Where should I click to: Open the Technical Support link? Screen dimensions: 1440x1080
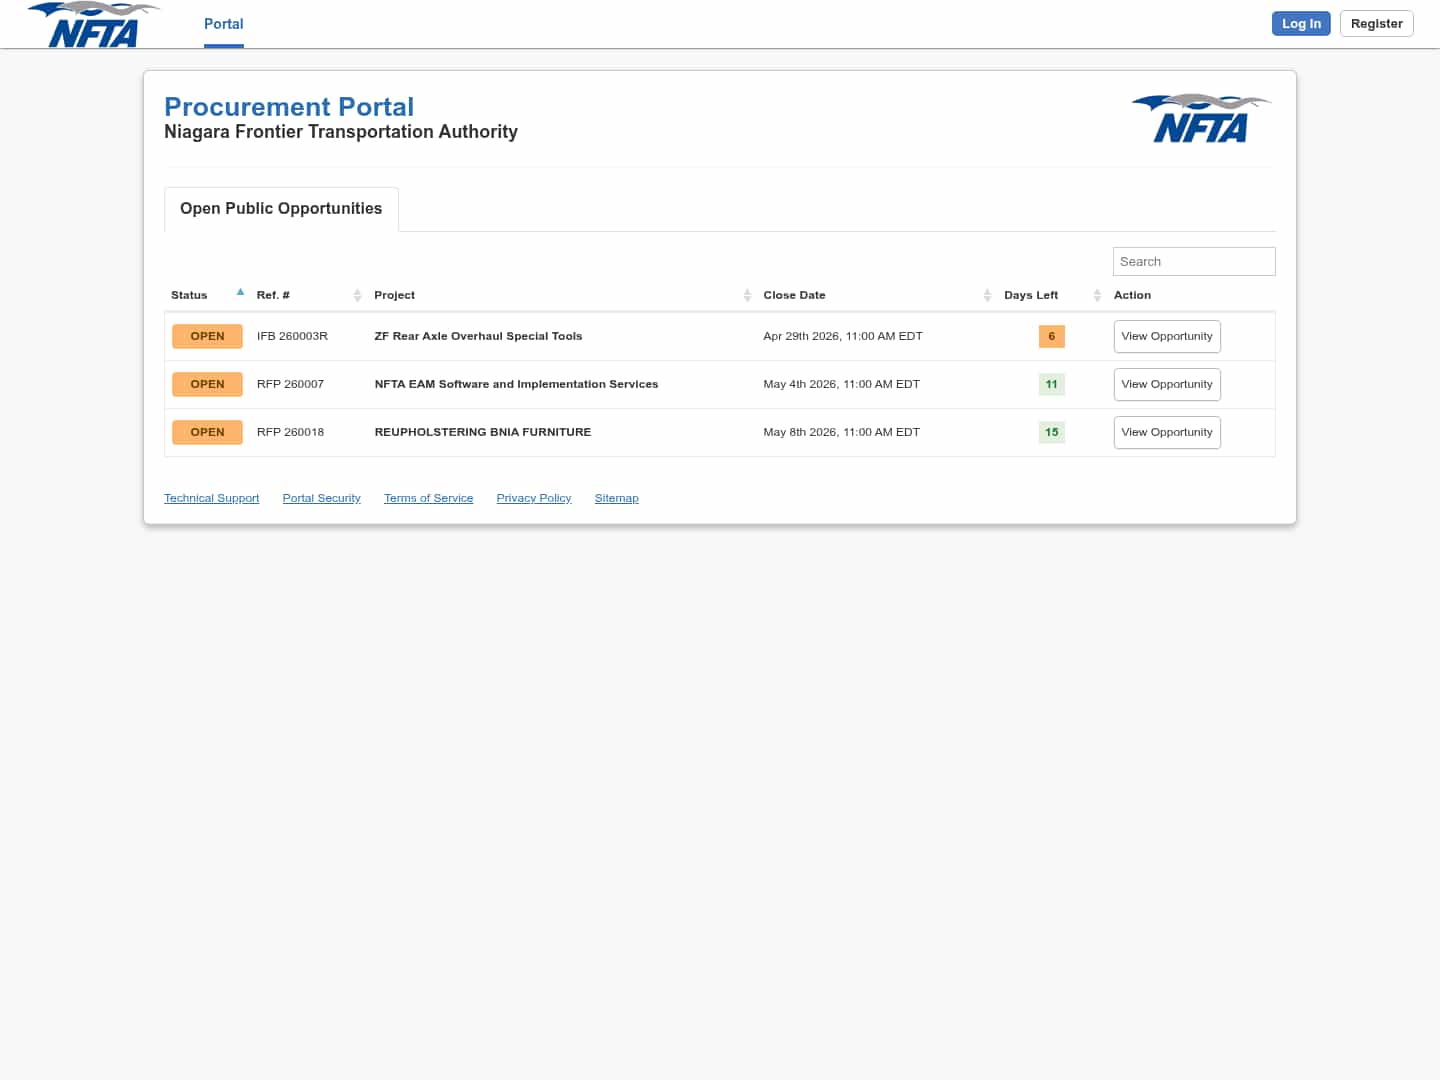(x=211, y=498)
